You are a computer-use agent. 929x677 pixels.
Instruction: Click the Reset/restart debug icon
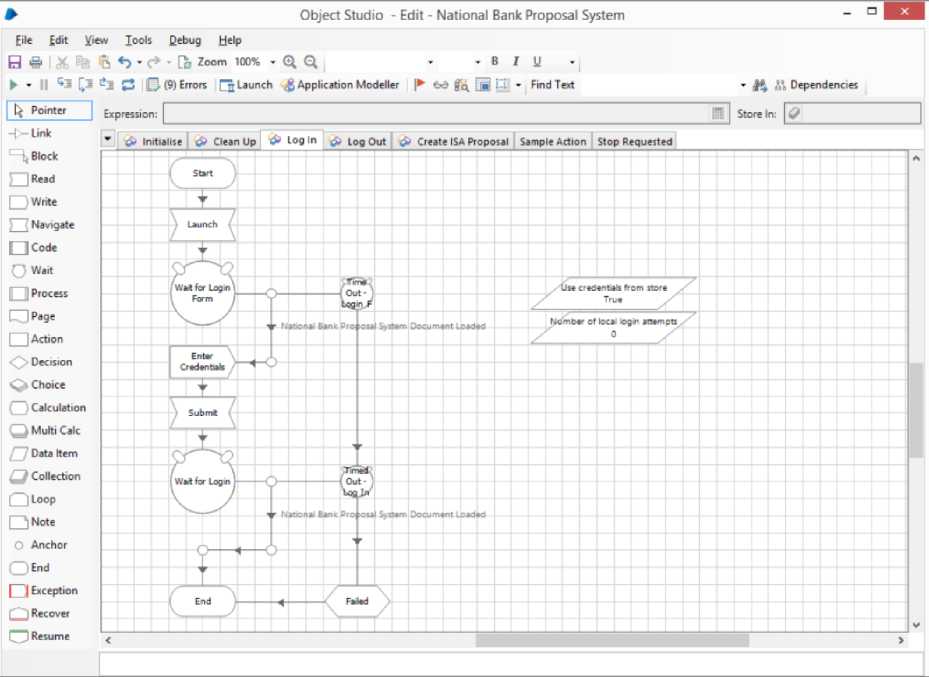tap(128, 85)
